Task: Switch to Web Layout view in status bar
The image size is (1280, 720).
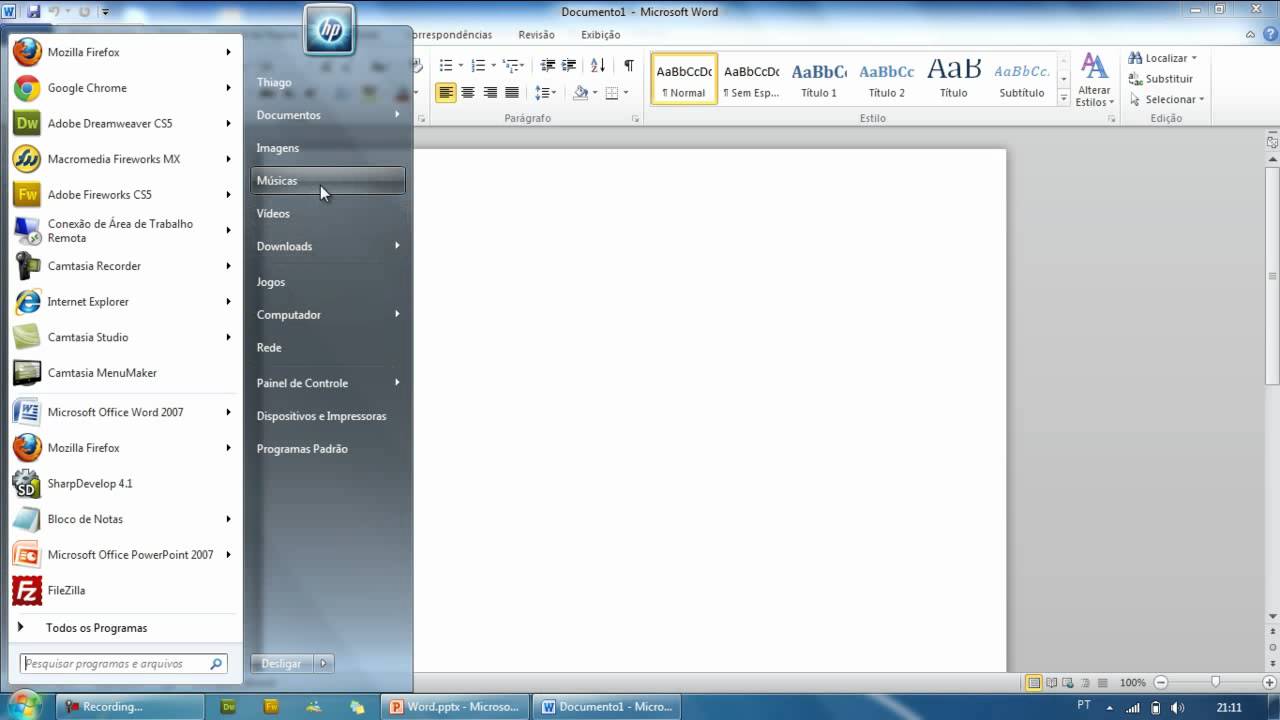Action: (1069, 682)
